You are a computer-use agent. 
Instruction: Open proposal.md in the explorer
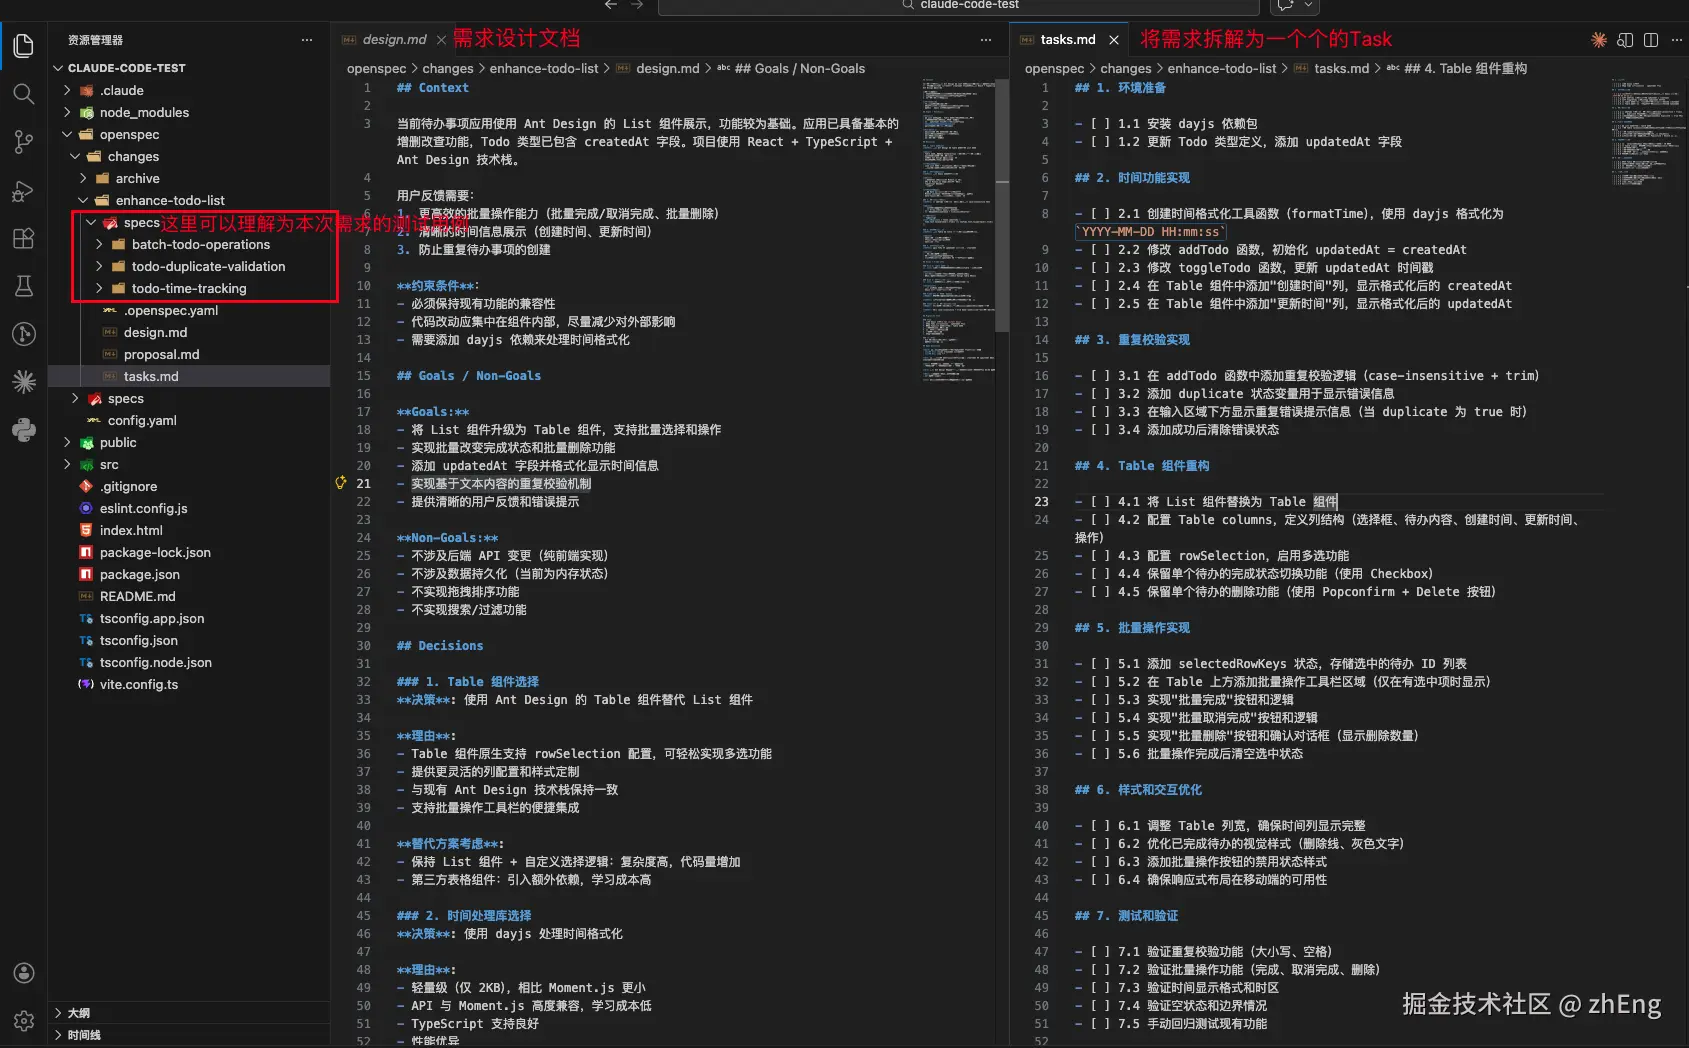tap(161, 354)
